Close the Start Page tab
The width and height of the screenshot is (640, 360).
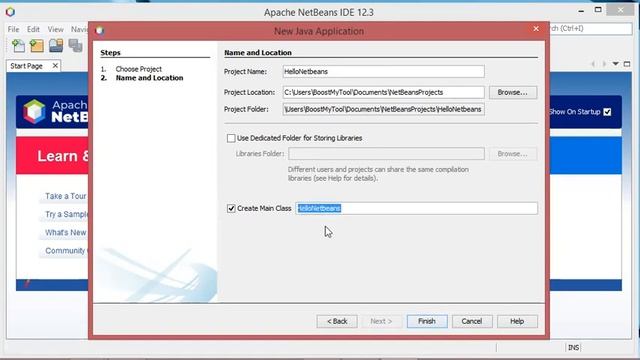tap(55, 66)
